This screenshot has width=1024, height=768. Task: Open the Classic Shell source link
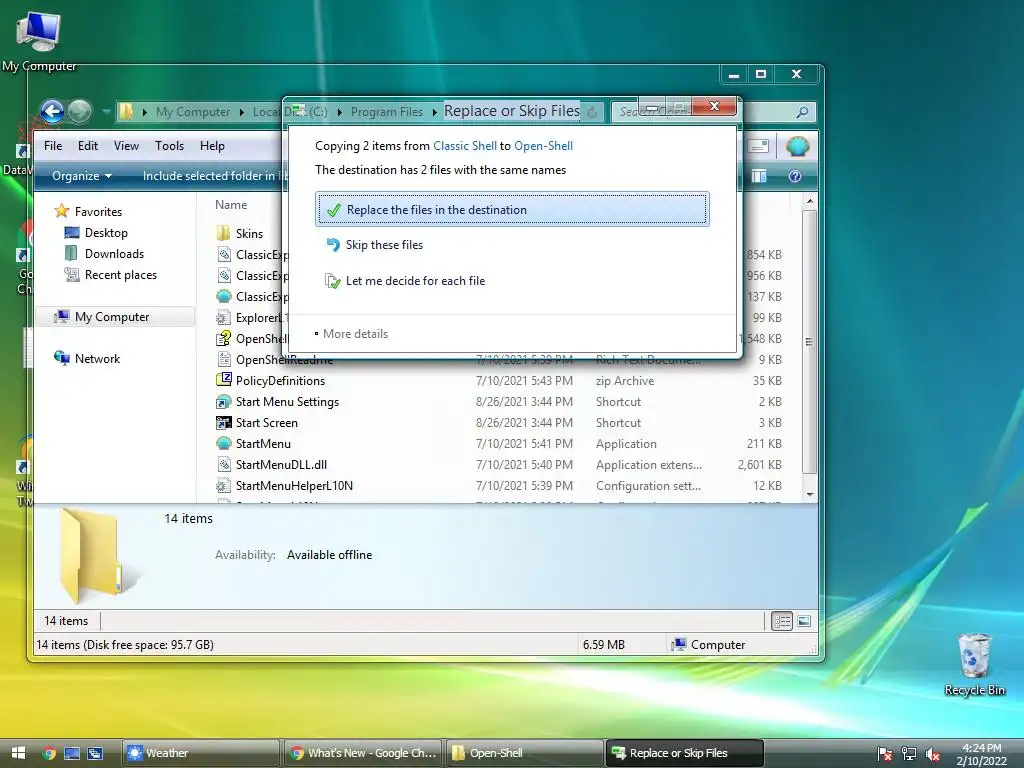[464, 146]
